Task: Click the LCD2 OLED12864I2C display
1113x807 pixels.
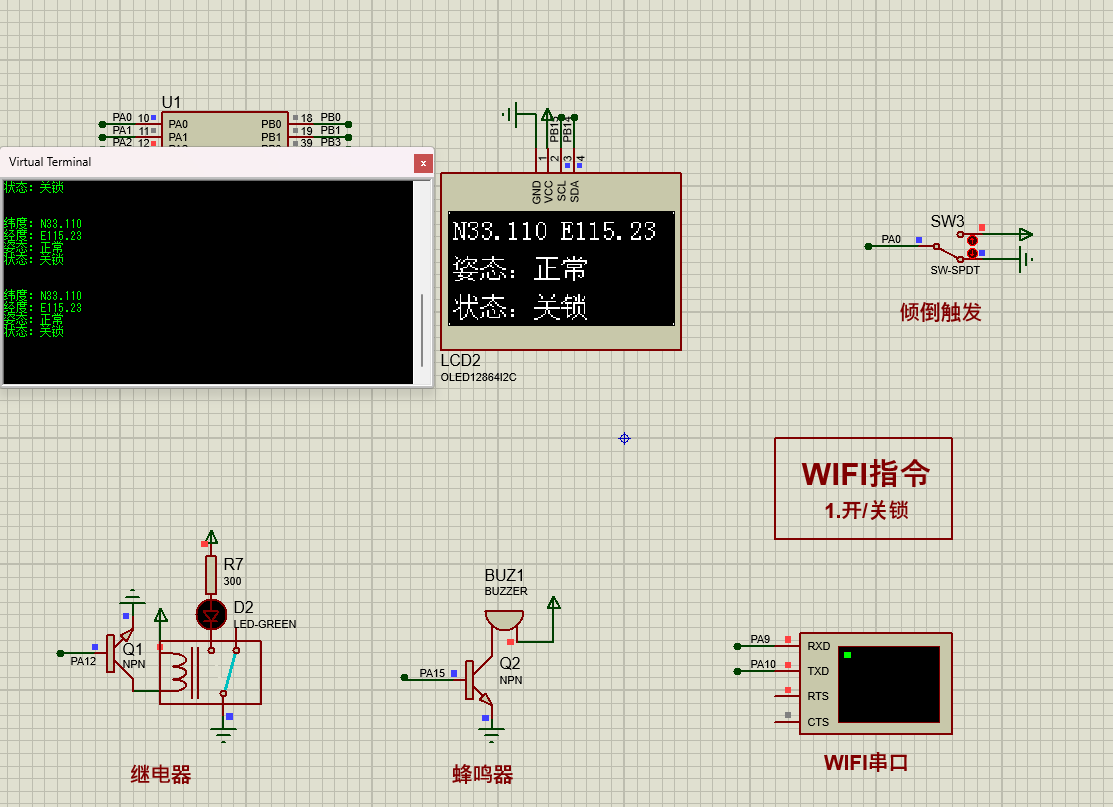Action: pyautogui.click(x=560, y=265)
